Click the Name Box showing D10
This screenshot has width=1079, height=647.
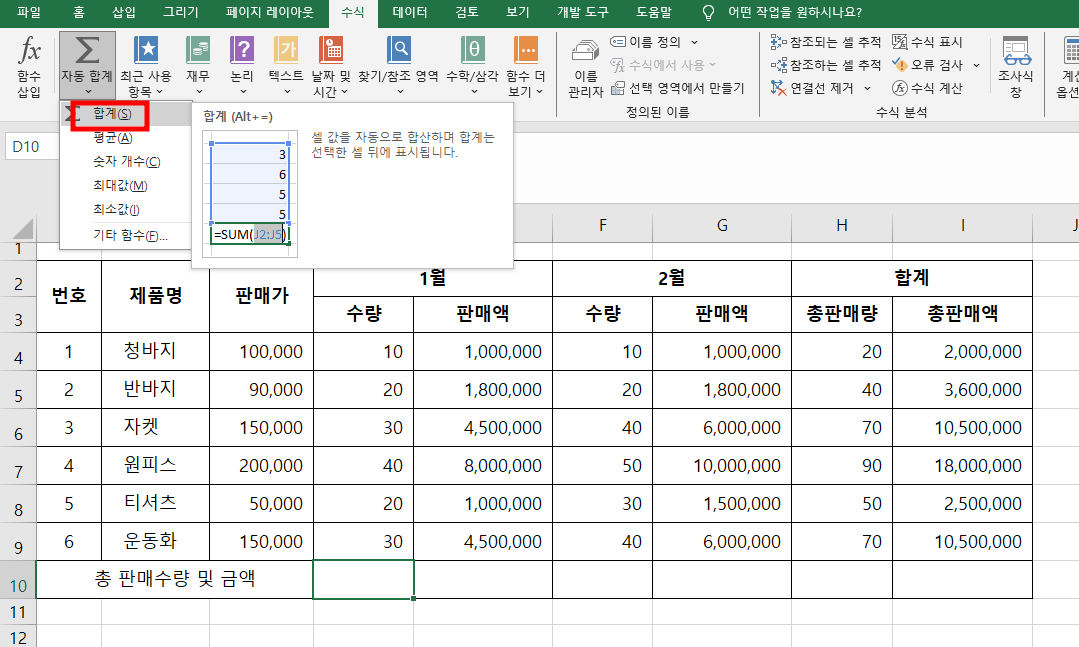[33, 147]
